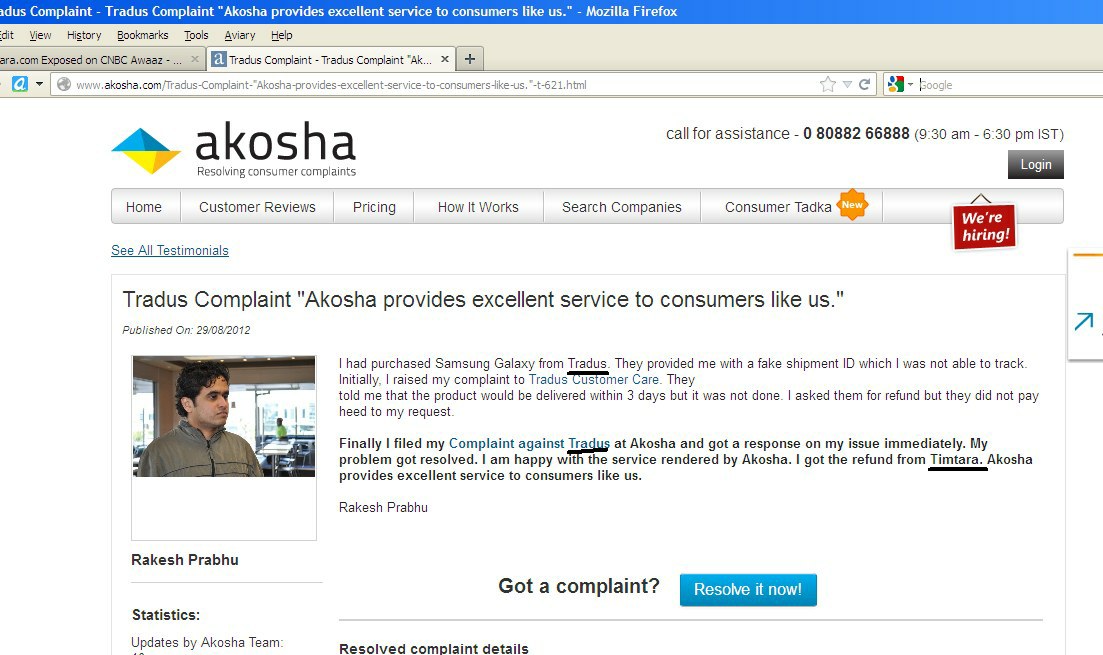Open Customer Reviews navigation item
1103x655 pixels.
point(257,207)
